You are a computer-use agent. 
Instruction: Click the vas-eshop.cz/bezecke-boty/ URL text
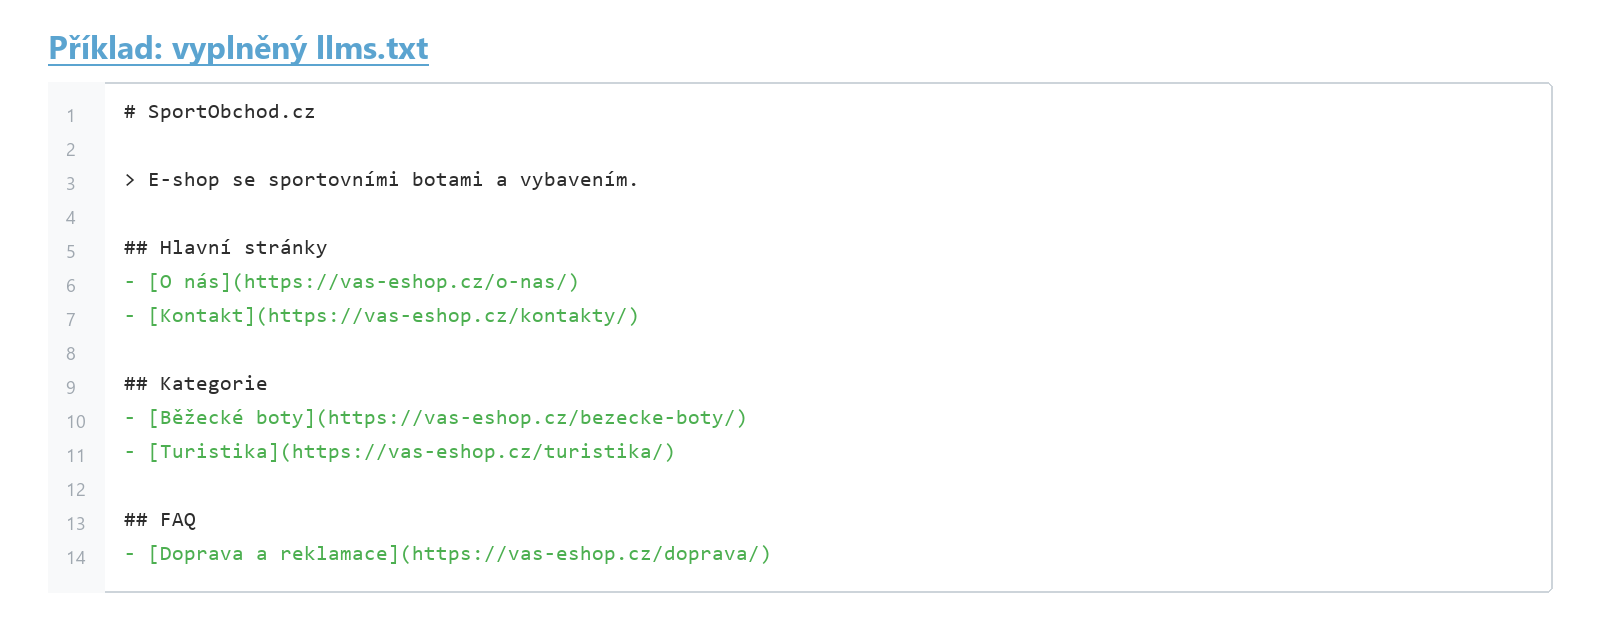tap(532, 418)
